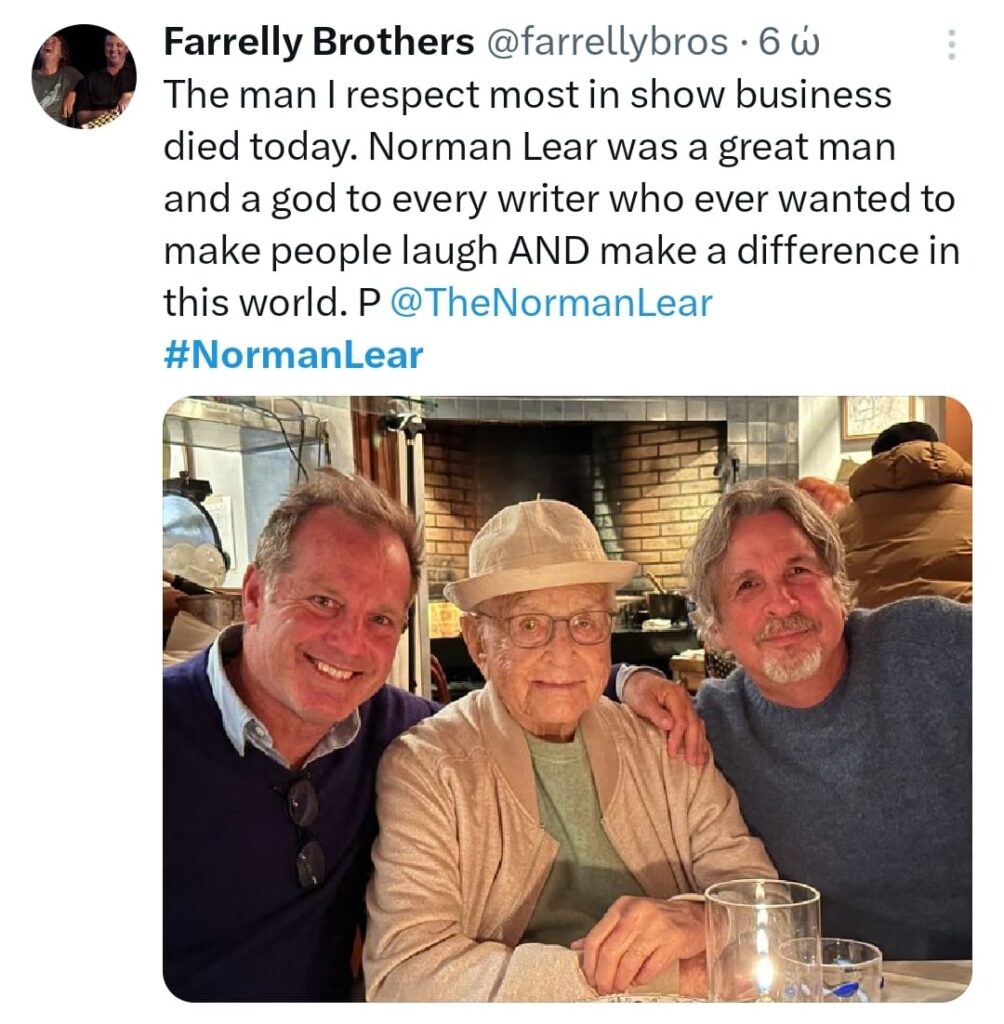Image resolution: width=1004 pixels, height=1024 pixels.
Task: Open the attached photo of three men
Action: click(567, 699)
